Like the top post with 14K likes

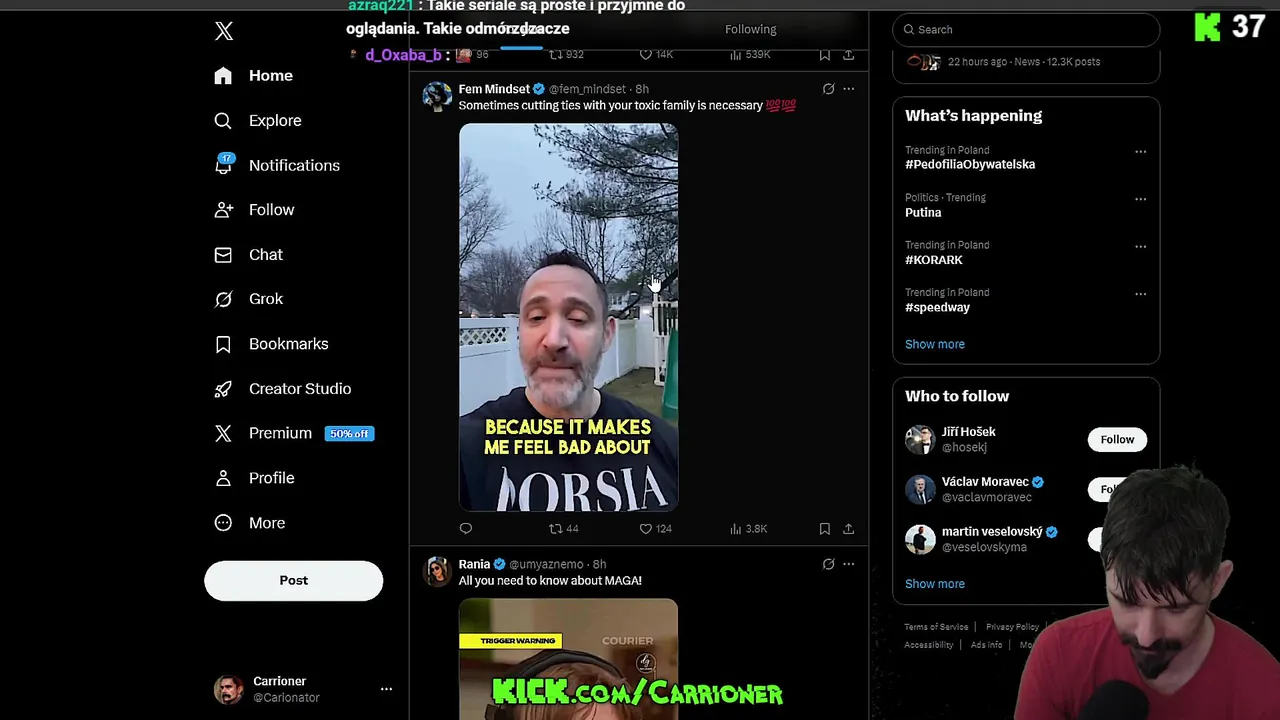coord(656,55)
